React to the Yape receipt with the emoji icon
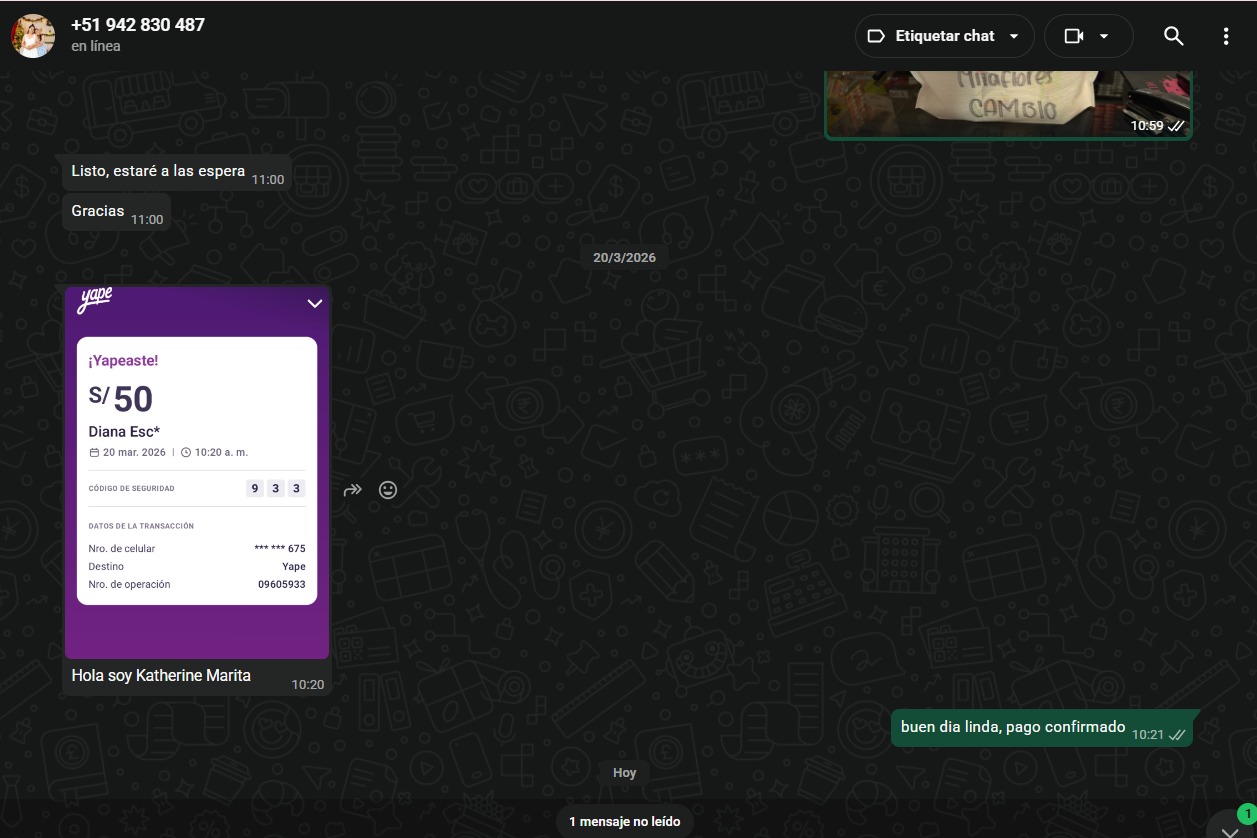The width and height of the screenshot is (1257, 838). coord(388,490)
